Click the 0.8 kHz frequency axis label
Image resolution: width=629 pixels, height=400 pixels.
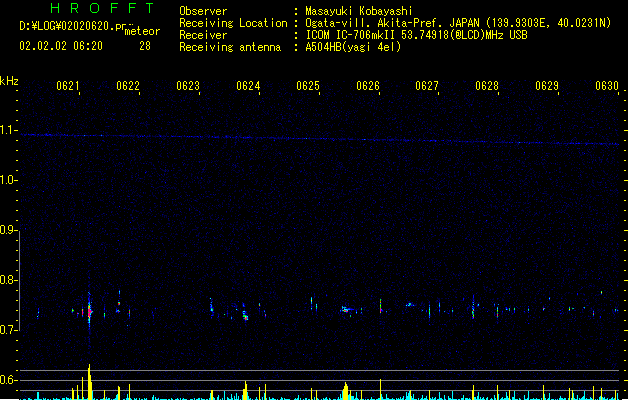coord(8,280)
